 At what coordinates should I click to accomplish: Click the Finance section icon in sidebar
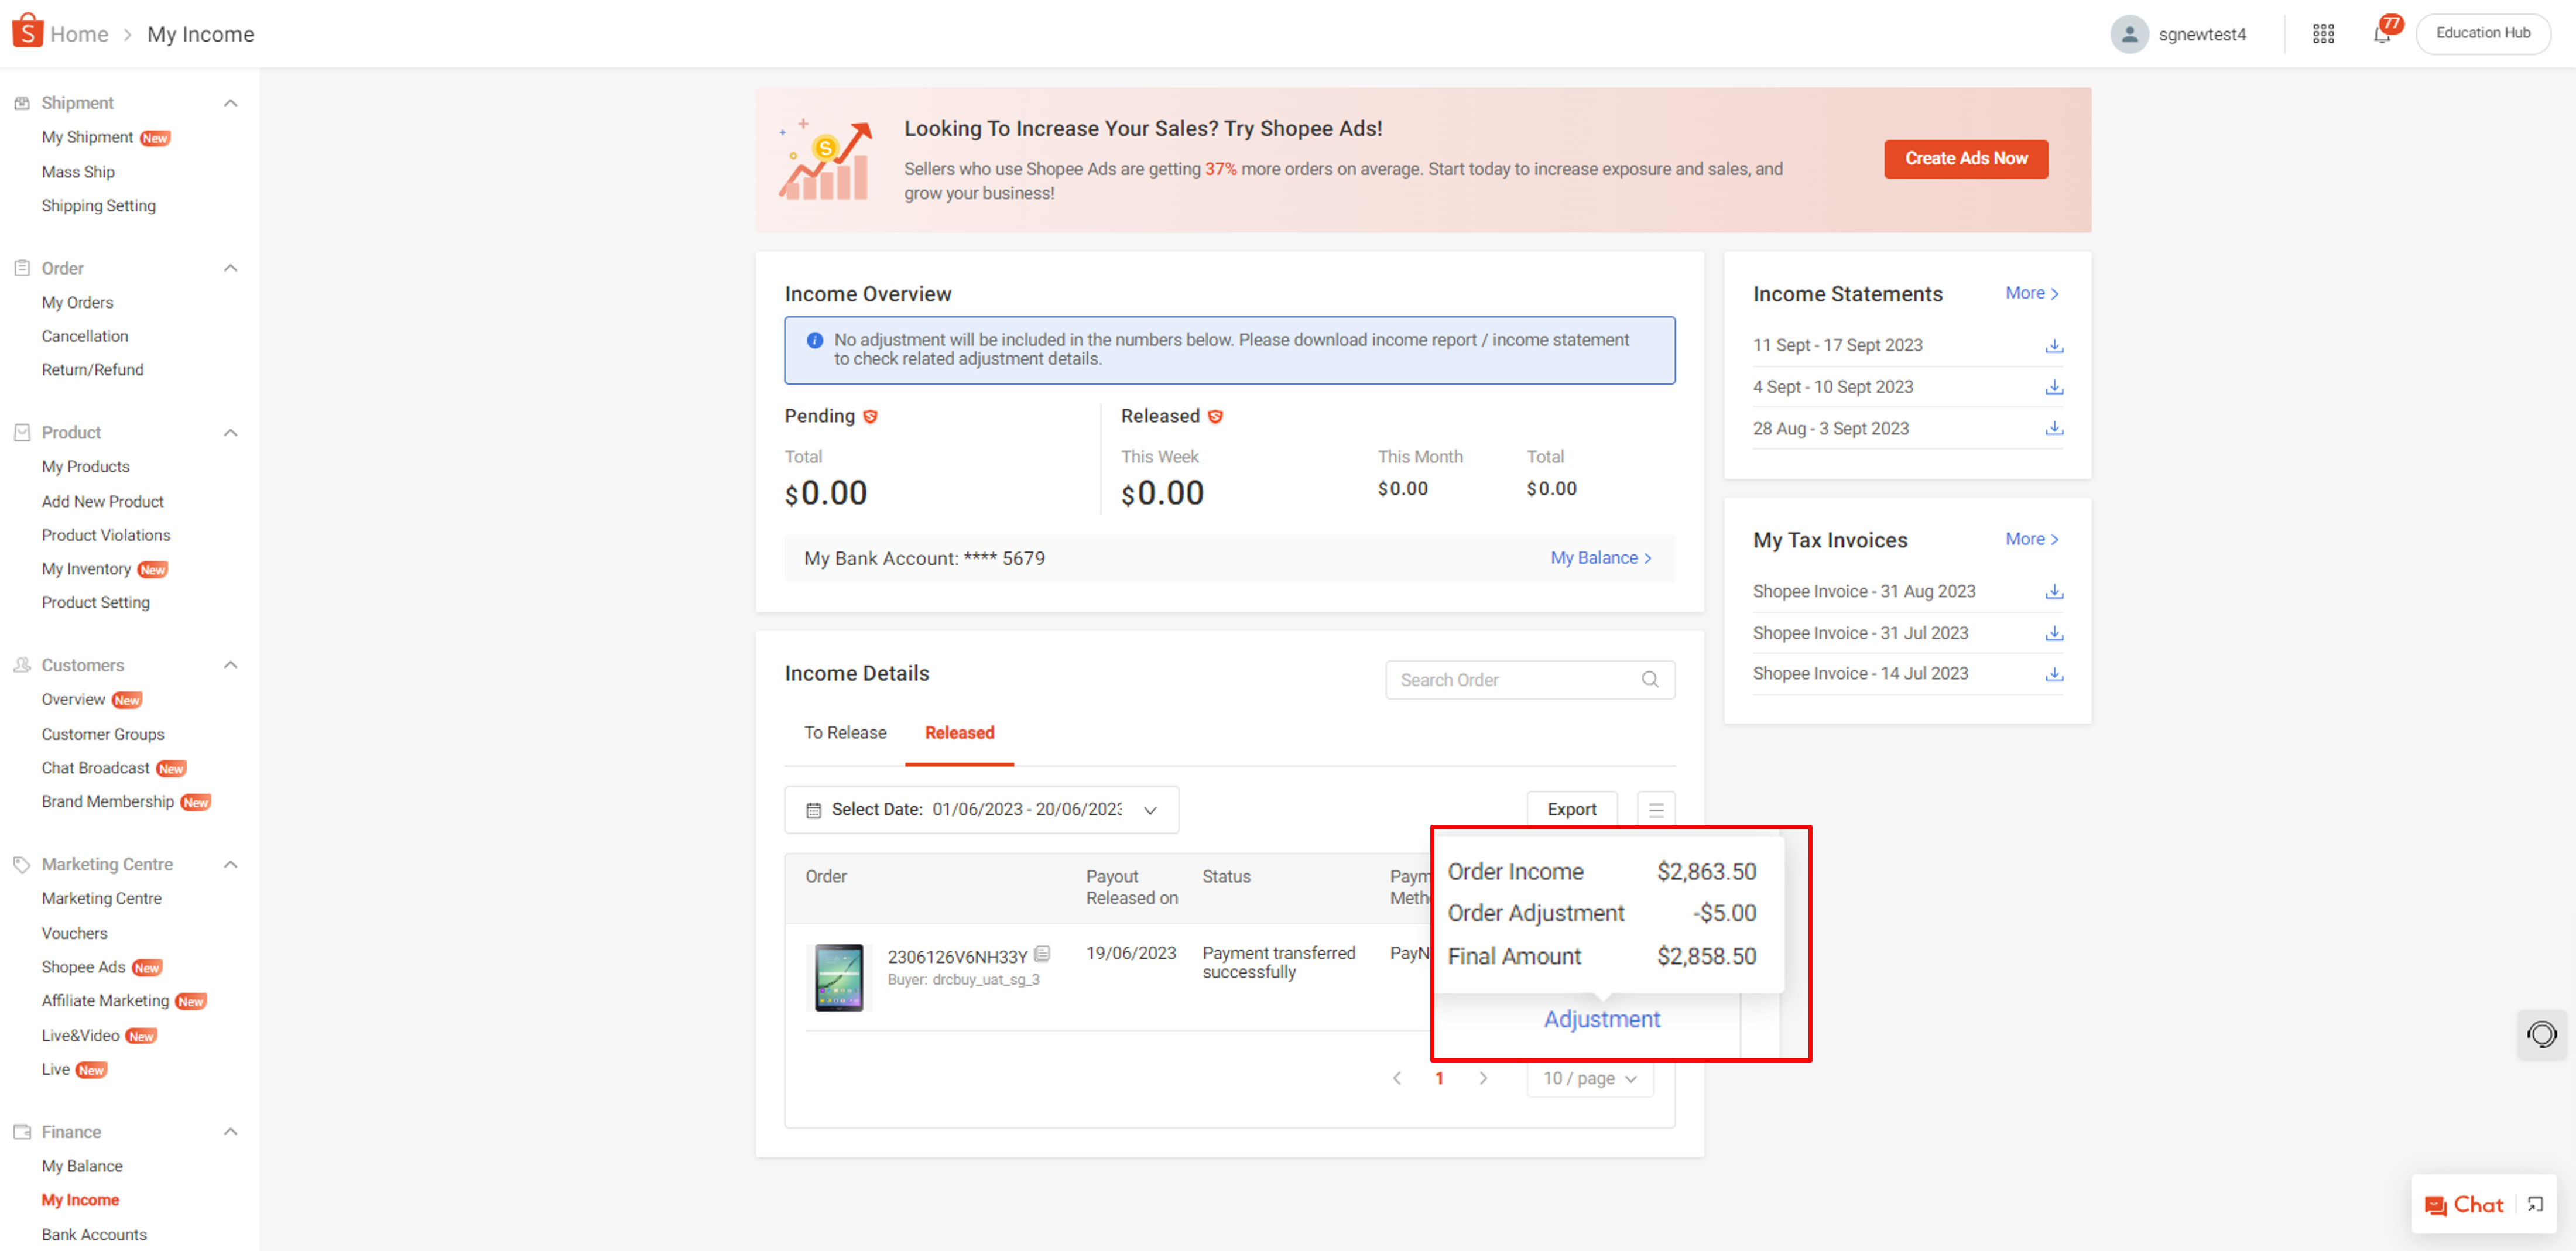[21, 1131]
